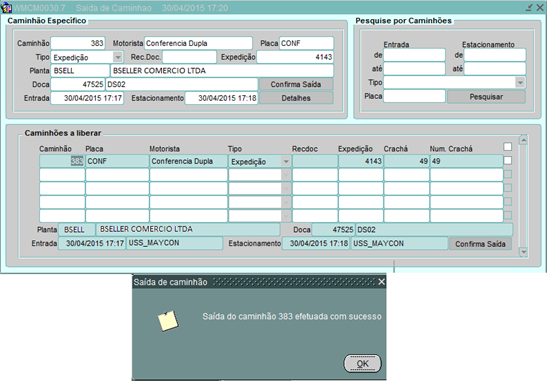The height and width of the screenshot is (381, 547).
Task: Click the USS_MAYCON field next to Entrada
Action: tap(174, 243)
